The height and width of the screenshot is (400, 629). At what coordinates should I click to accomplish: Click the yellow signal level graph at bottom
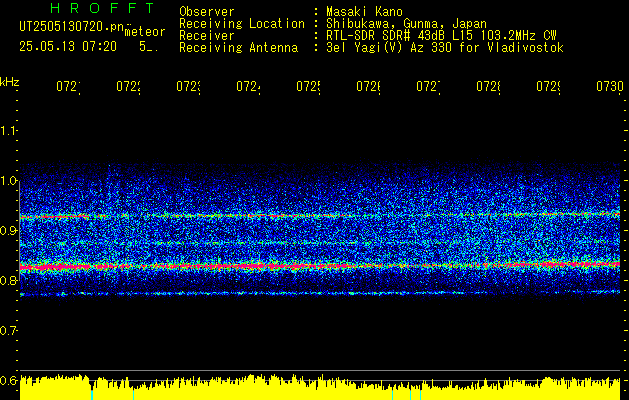click(x=320, y=387)
